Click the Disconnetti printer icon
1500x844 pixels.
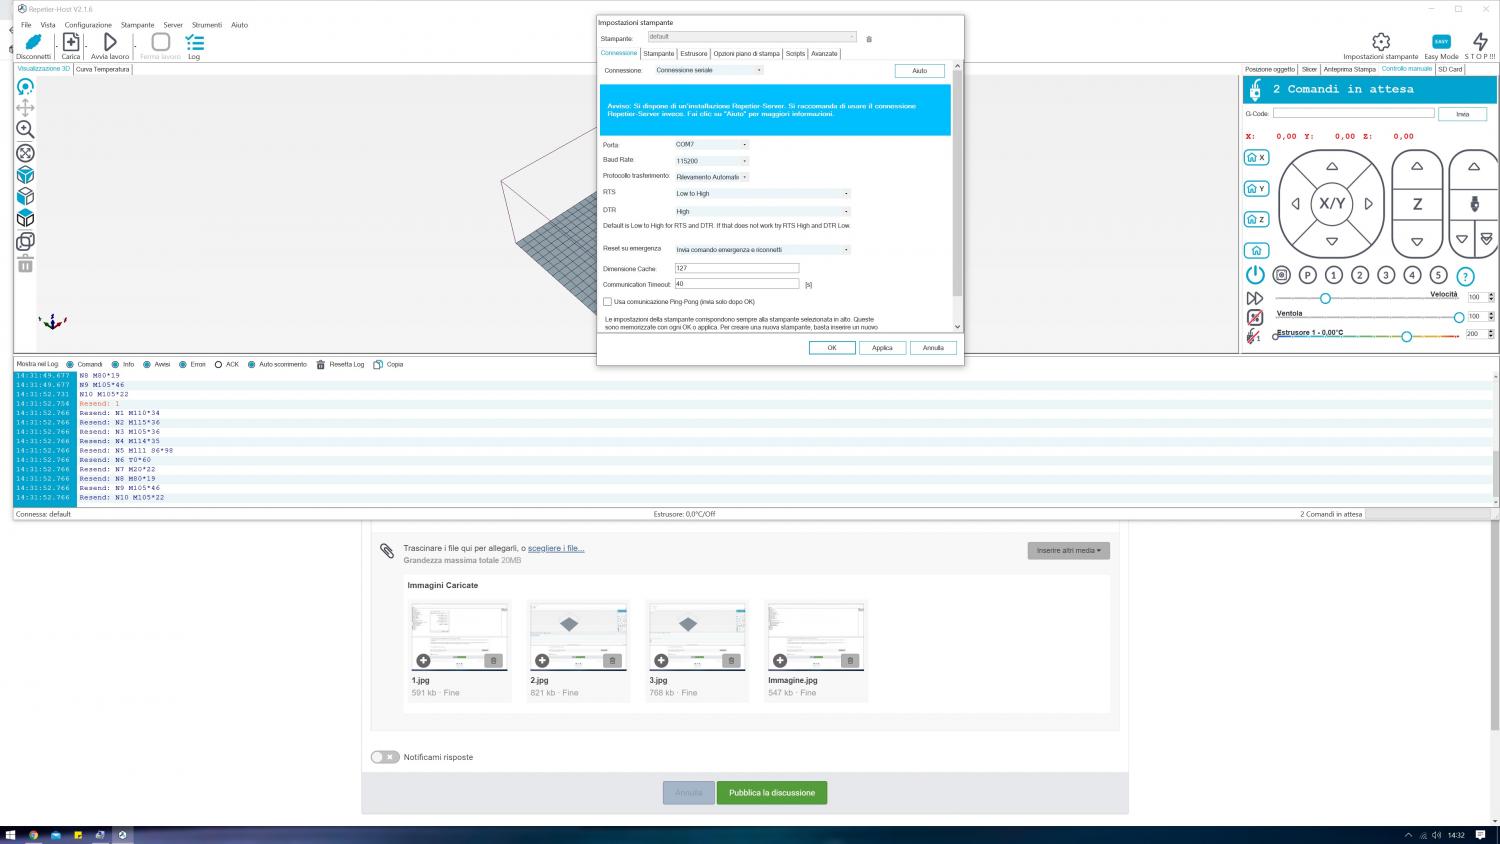pyautogui.click(x=33, y=43)
